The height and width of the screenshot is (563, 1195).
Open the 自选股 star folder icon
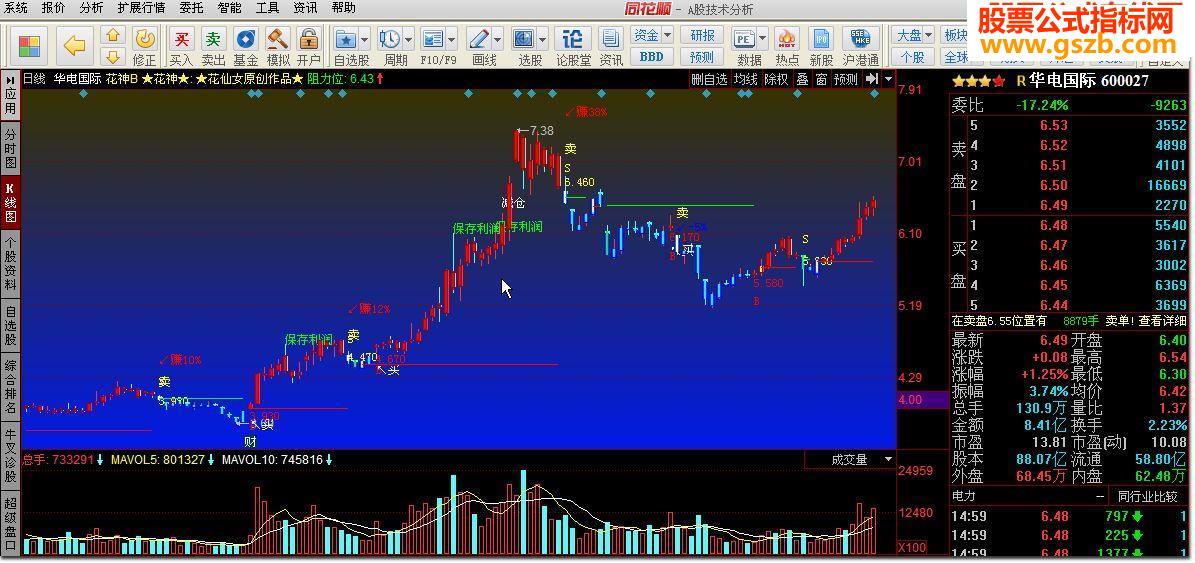[346, 39]
